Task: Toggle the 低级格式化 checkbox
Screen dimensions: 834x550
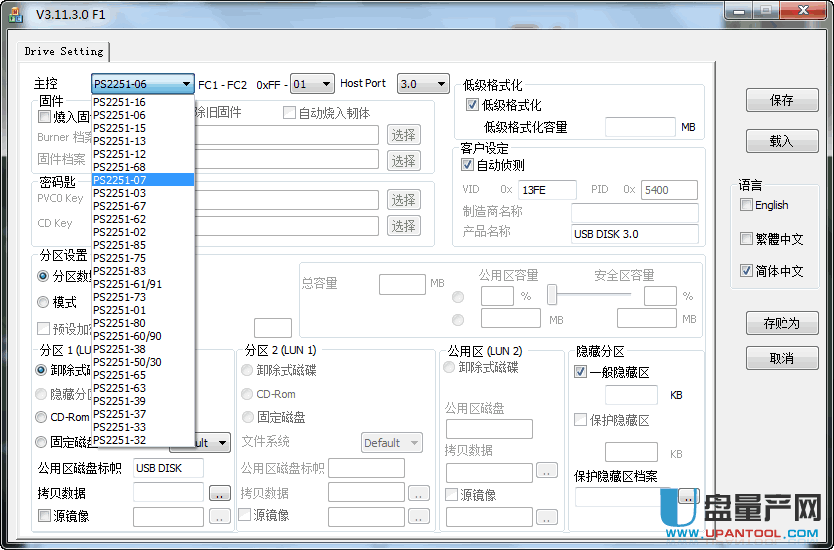Action: (x=473, y=105)
